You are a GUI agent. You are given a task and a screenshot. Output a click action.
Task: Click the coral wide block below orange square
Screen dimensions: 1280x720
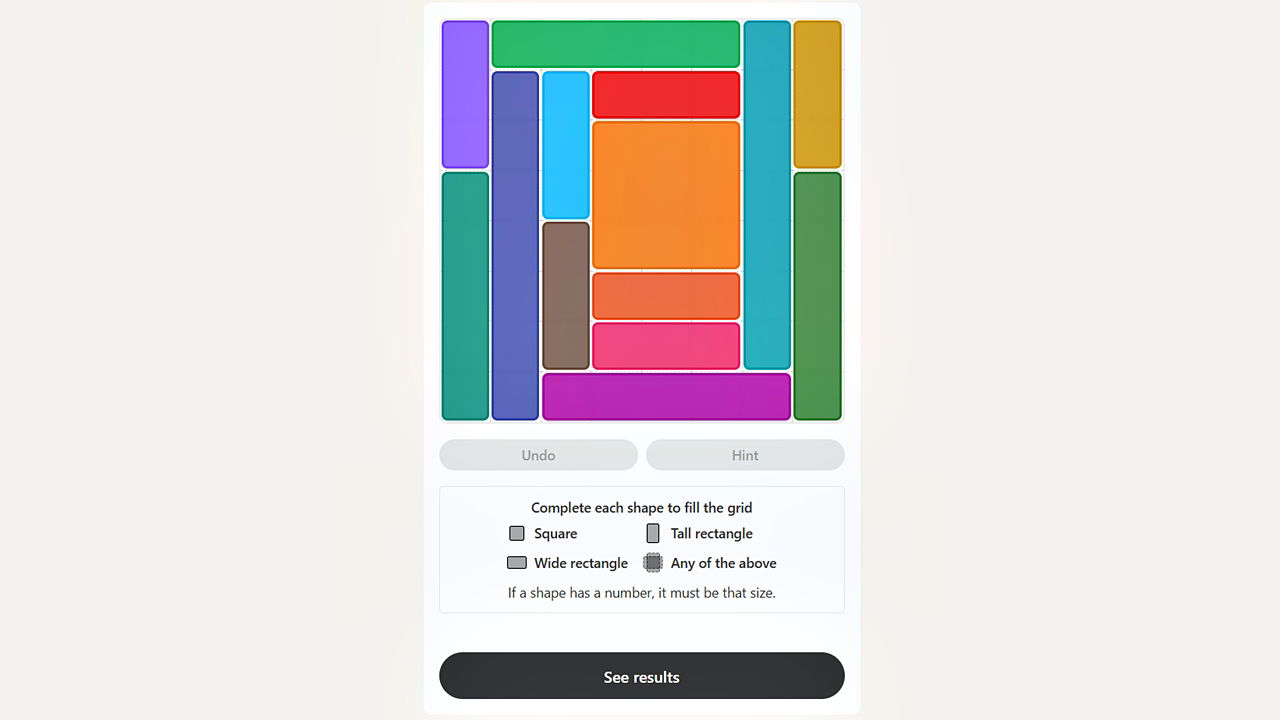click(666, 296)
